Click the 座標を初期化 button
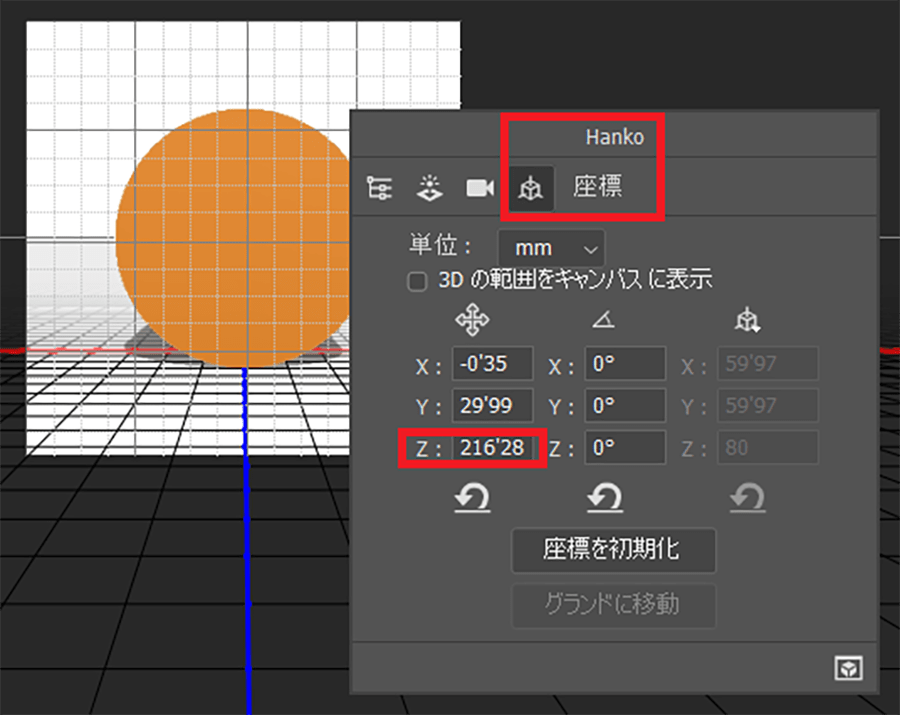The width and height of the screenshot is (900, 715). 614,550
